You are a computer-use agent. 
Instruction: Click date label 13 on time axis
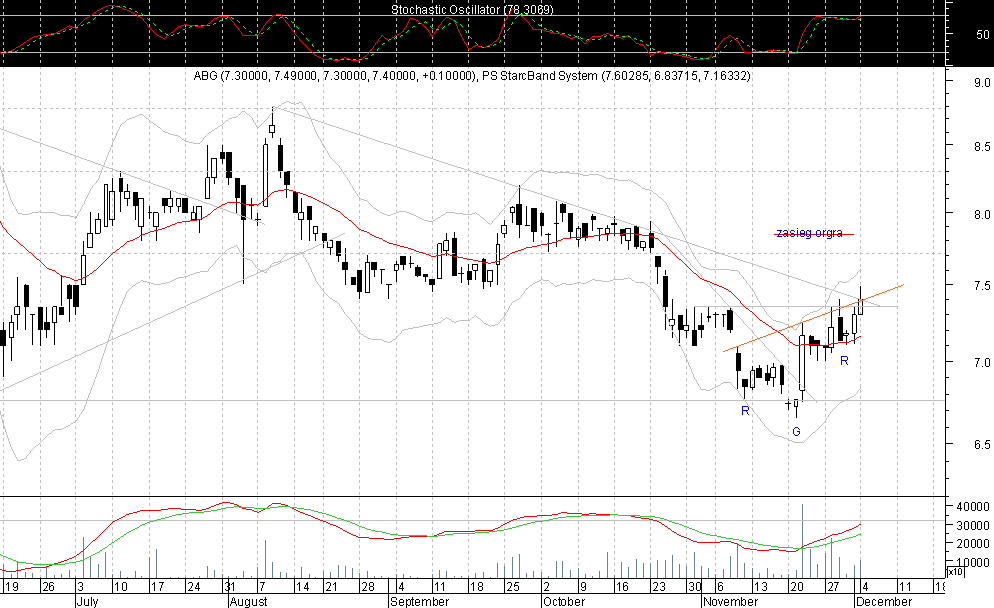pyautogui.click(x=760, y=586)
